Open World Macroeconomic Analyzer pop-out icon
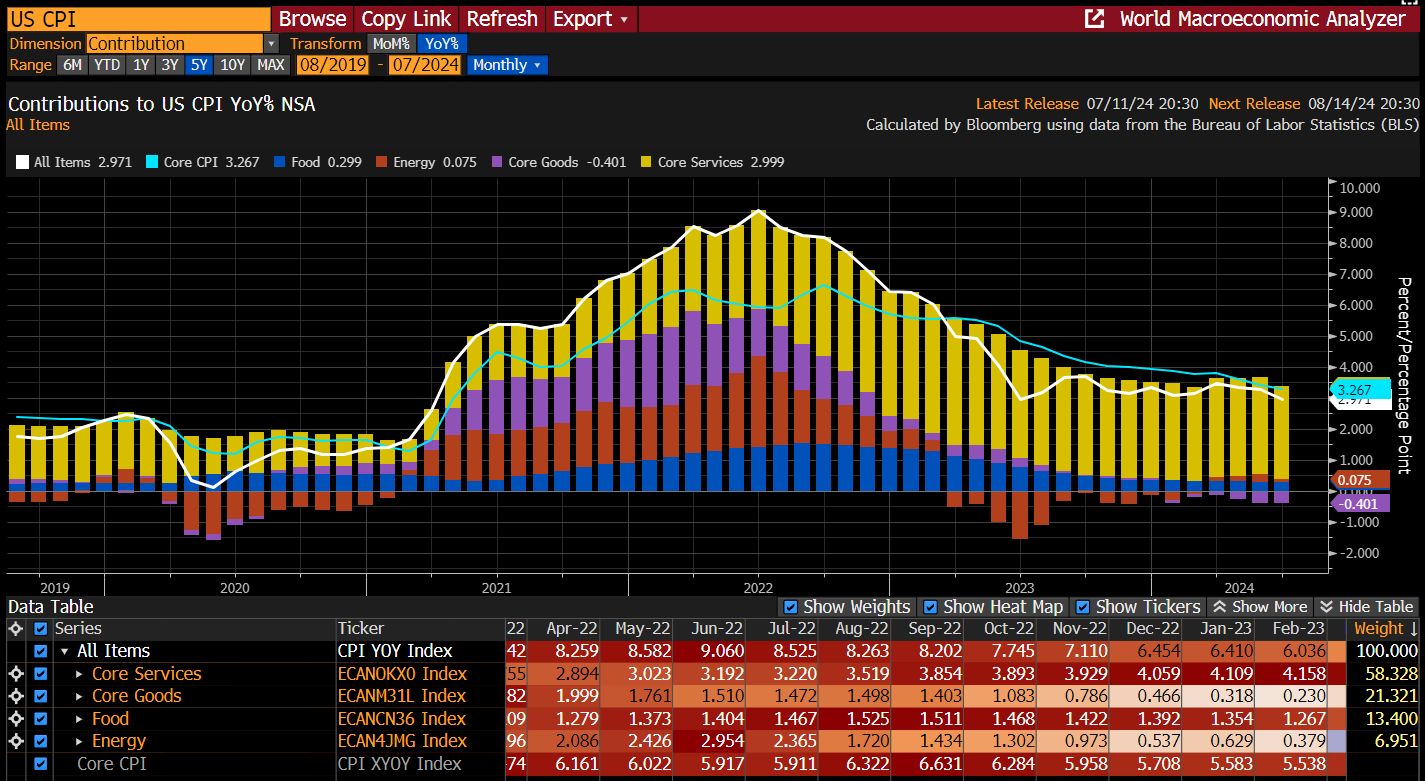1425x781 pixels. coord(1095,19)
